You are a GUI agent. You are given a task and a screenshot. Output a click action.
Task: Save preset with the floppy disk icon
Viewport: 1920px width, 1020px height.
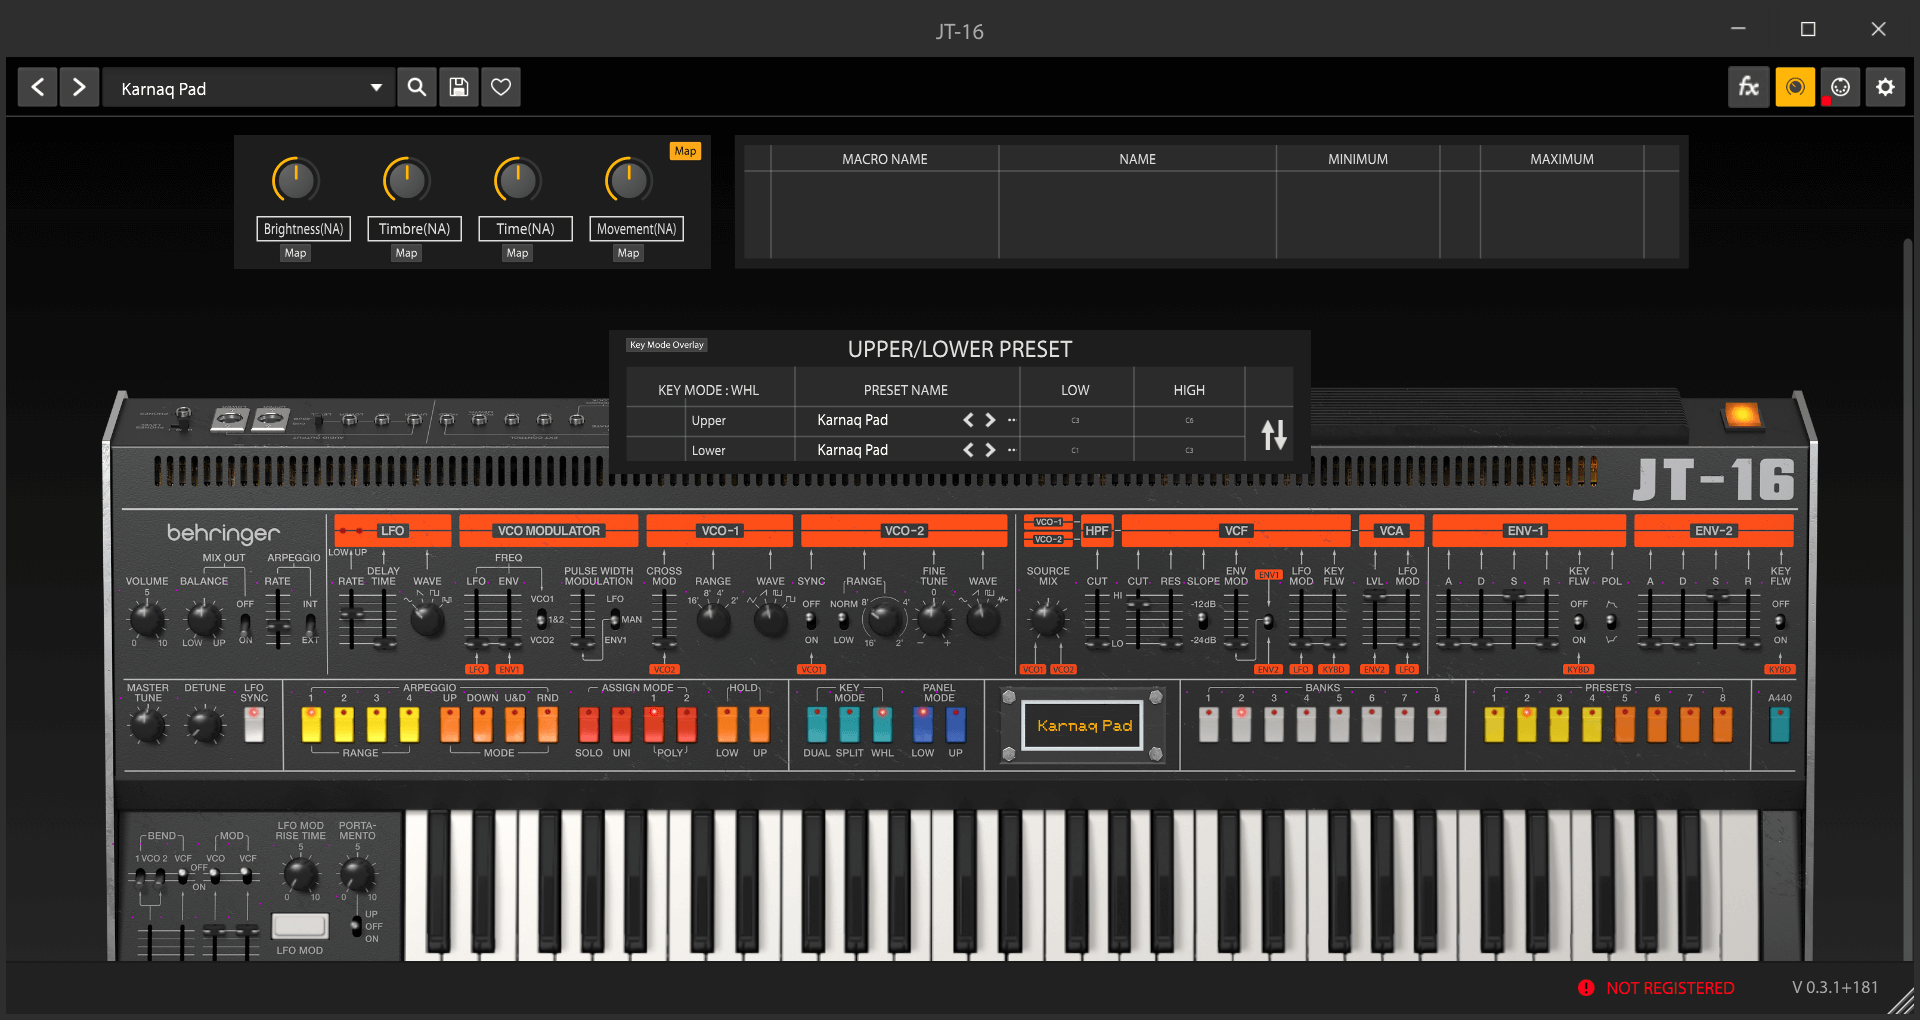tap(459, 88)
